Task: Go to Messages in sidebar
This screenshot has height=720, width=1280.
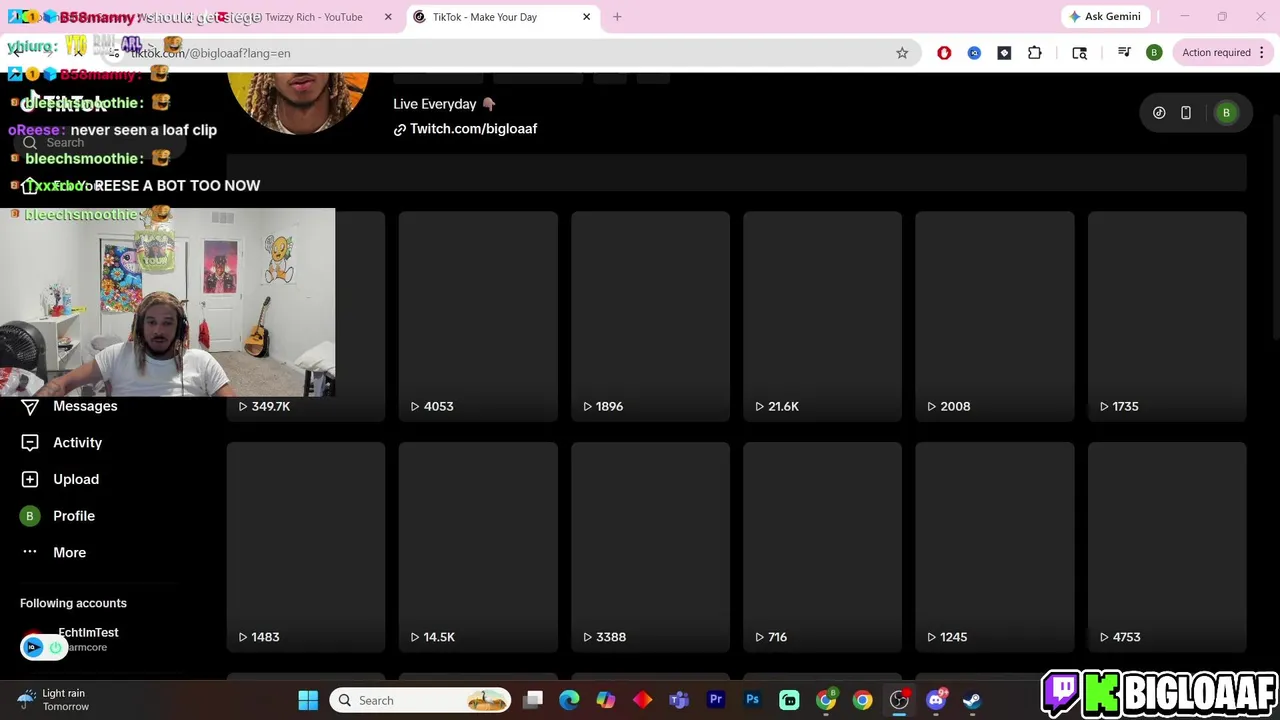Action: pyautogui.click(x=85, y=406)
